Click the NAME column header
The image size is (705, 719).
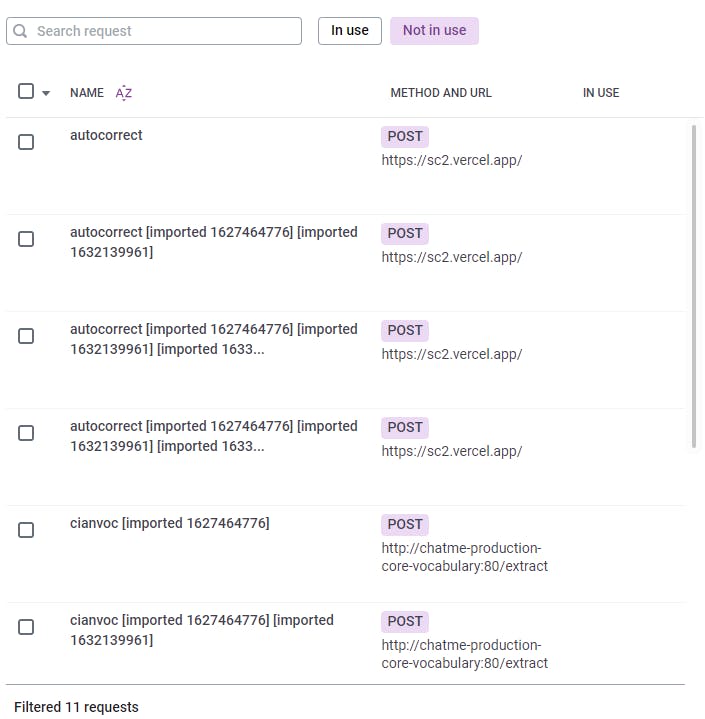click(x=87, y=93)
